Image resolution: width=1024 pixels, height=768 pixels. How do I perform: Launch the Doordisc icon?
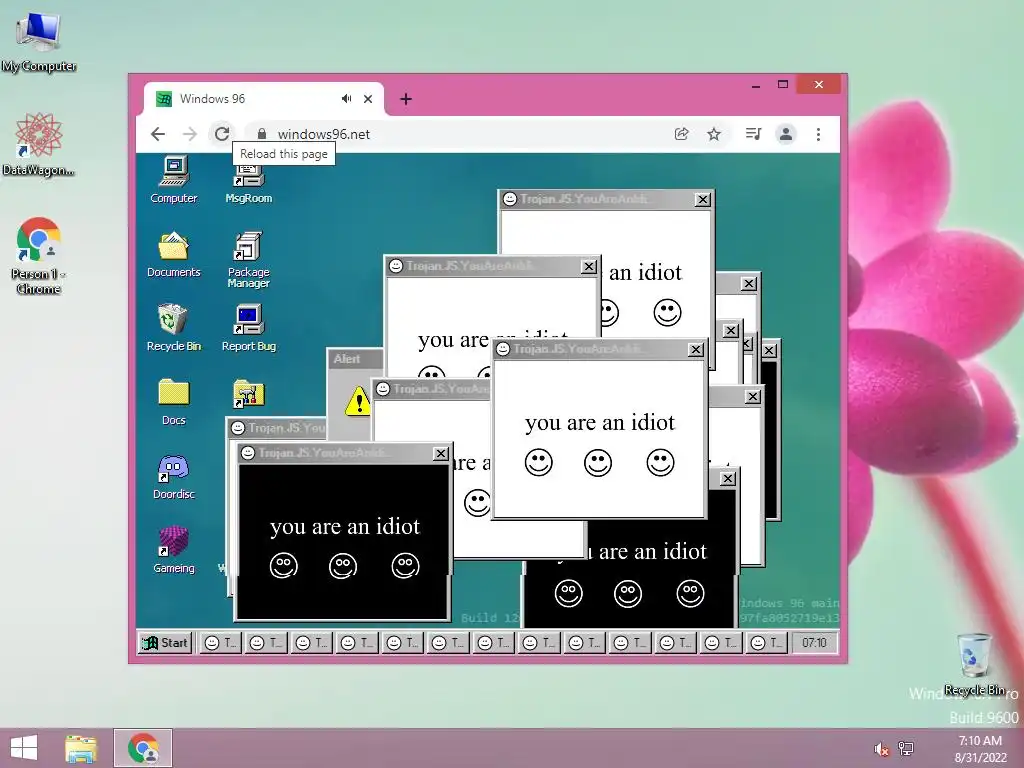pos(173,477)
